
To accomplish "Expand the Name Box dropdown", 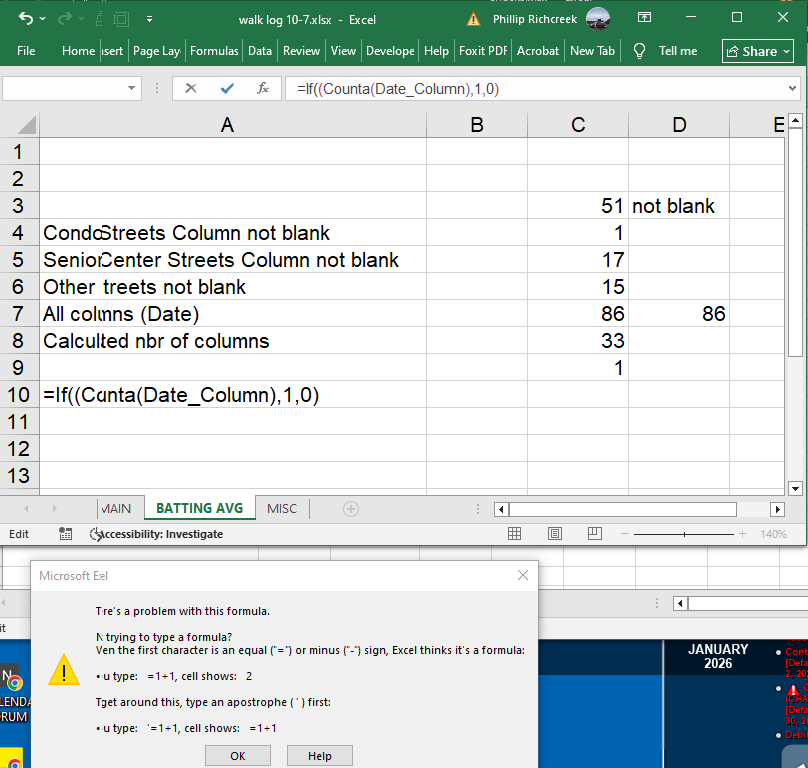I will (x=131, y=89).
